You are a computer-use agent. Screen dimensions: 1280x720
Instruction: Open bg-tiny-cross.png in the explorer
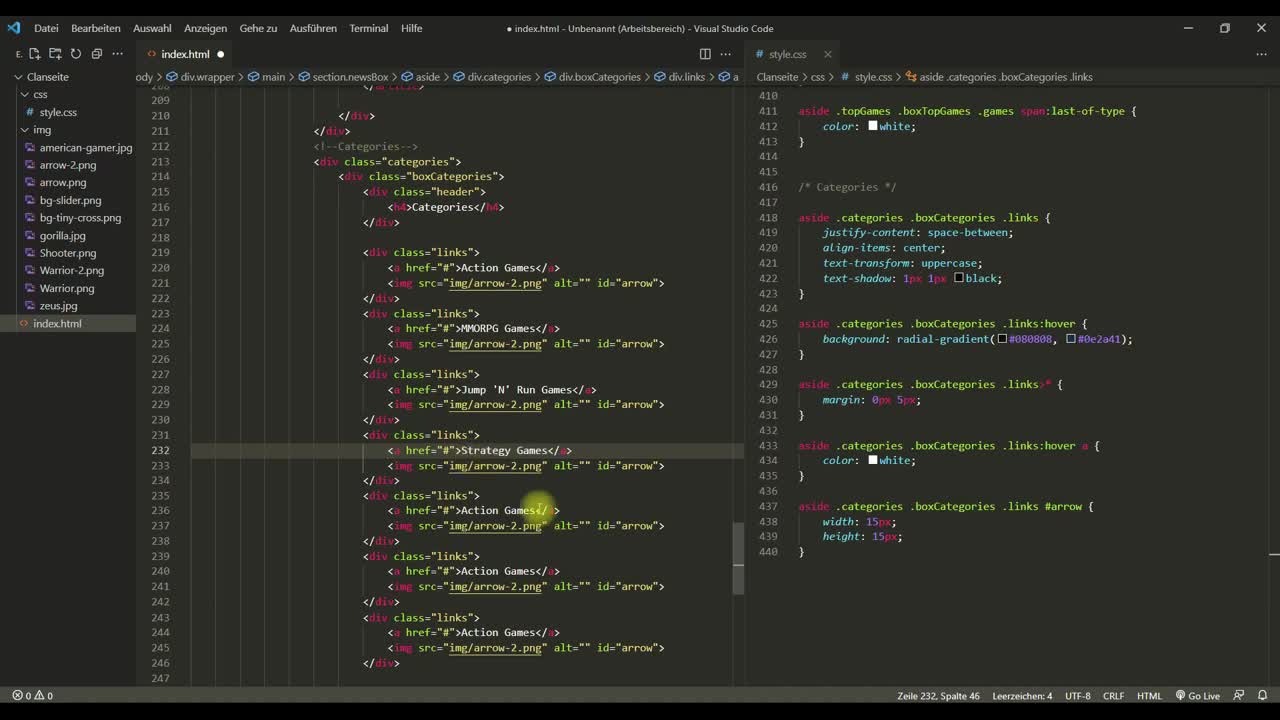80,218
